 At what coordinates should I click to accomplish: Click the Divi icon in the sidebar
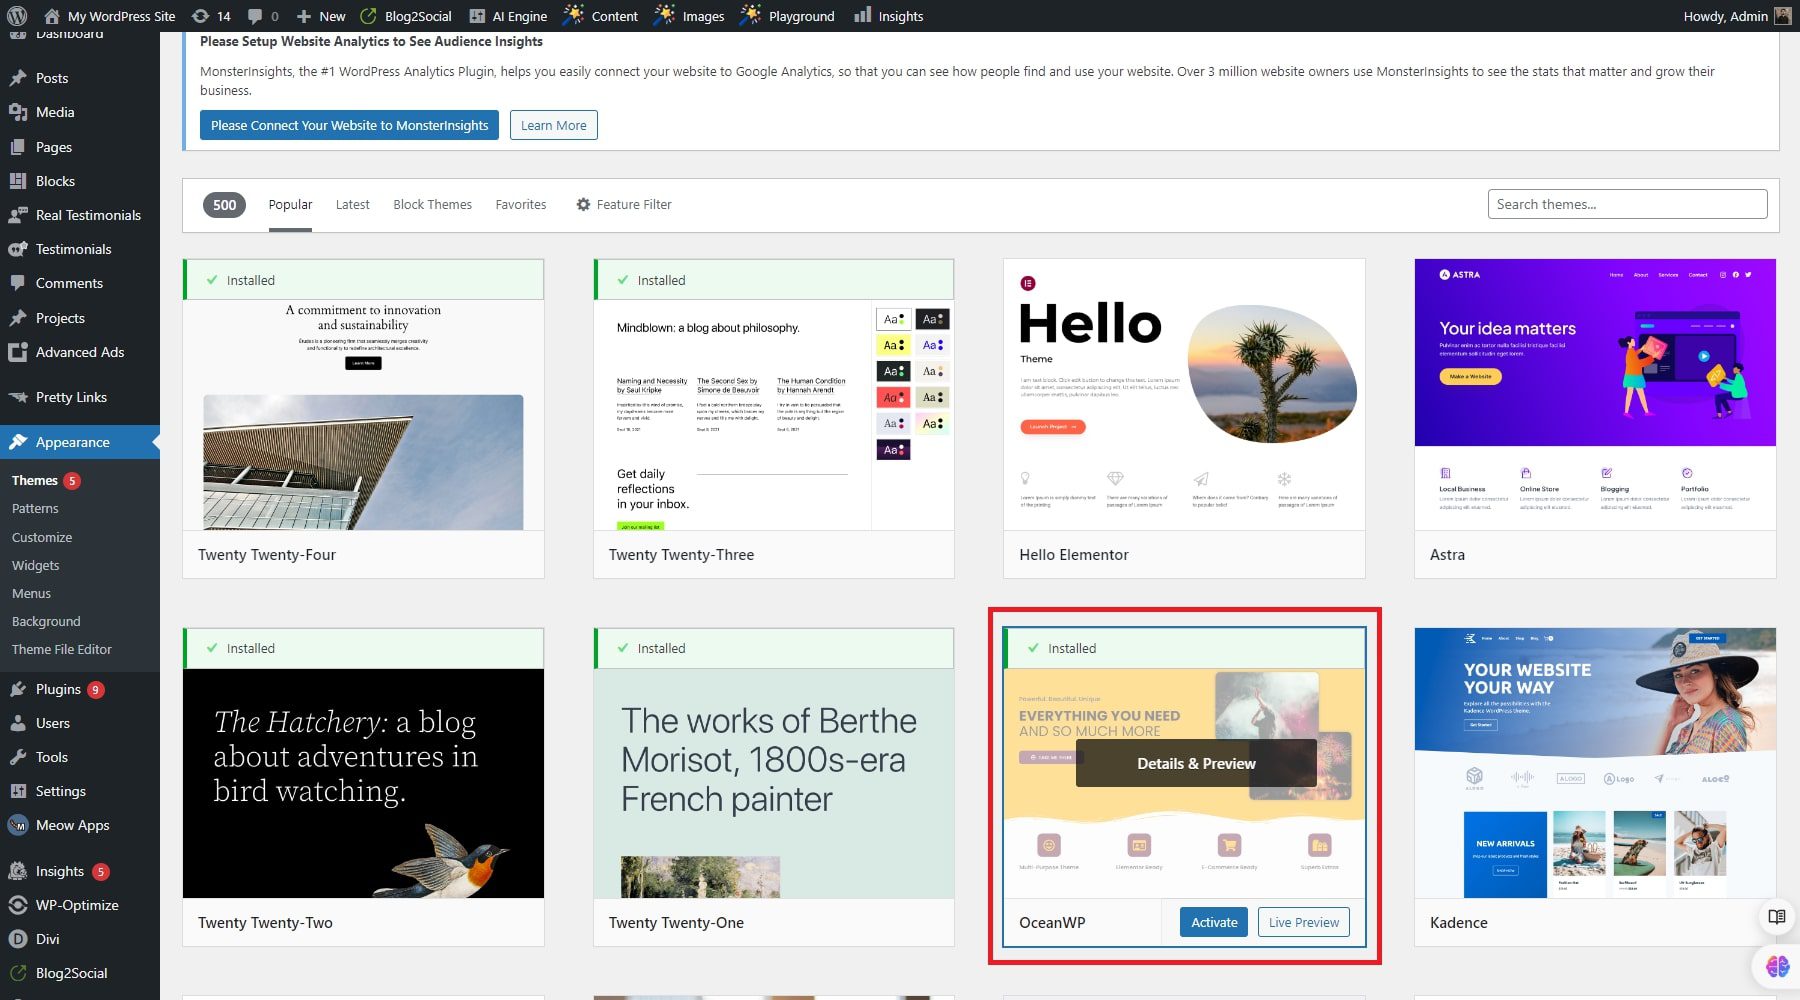[18, 939]
